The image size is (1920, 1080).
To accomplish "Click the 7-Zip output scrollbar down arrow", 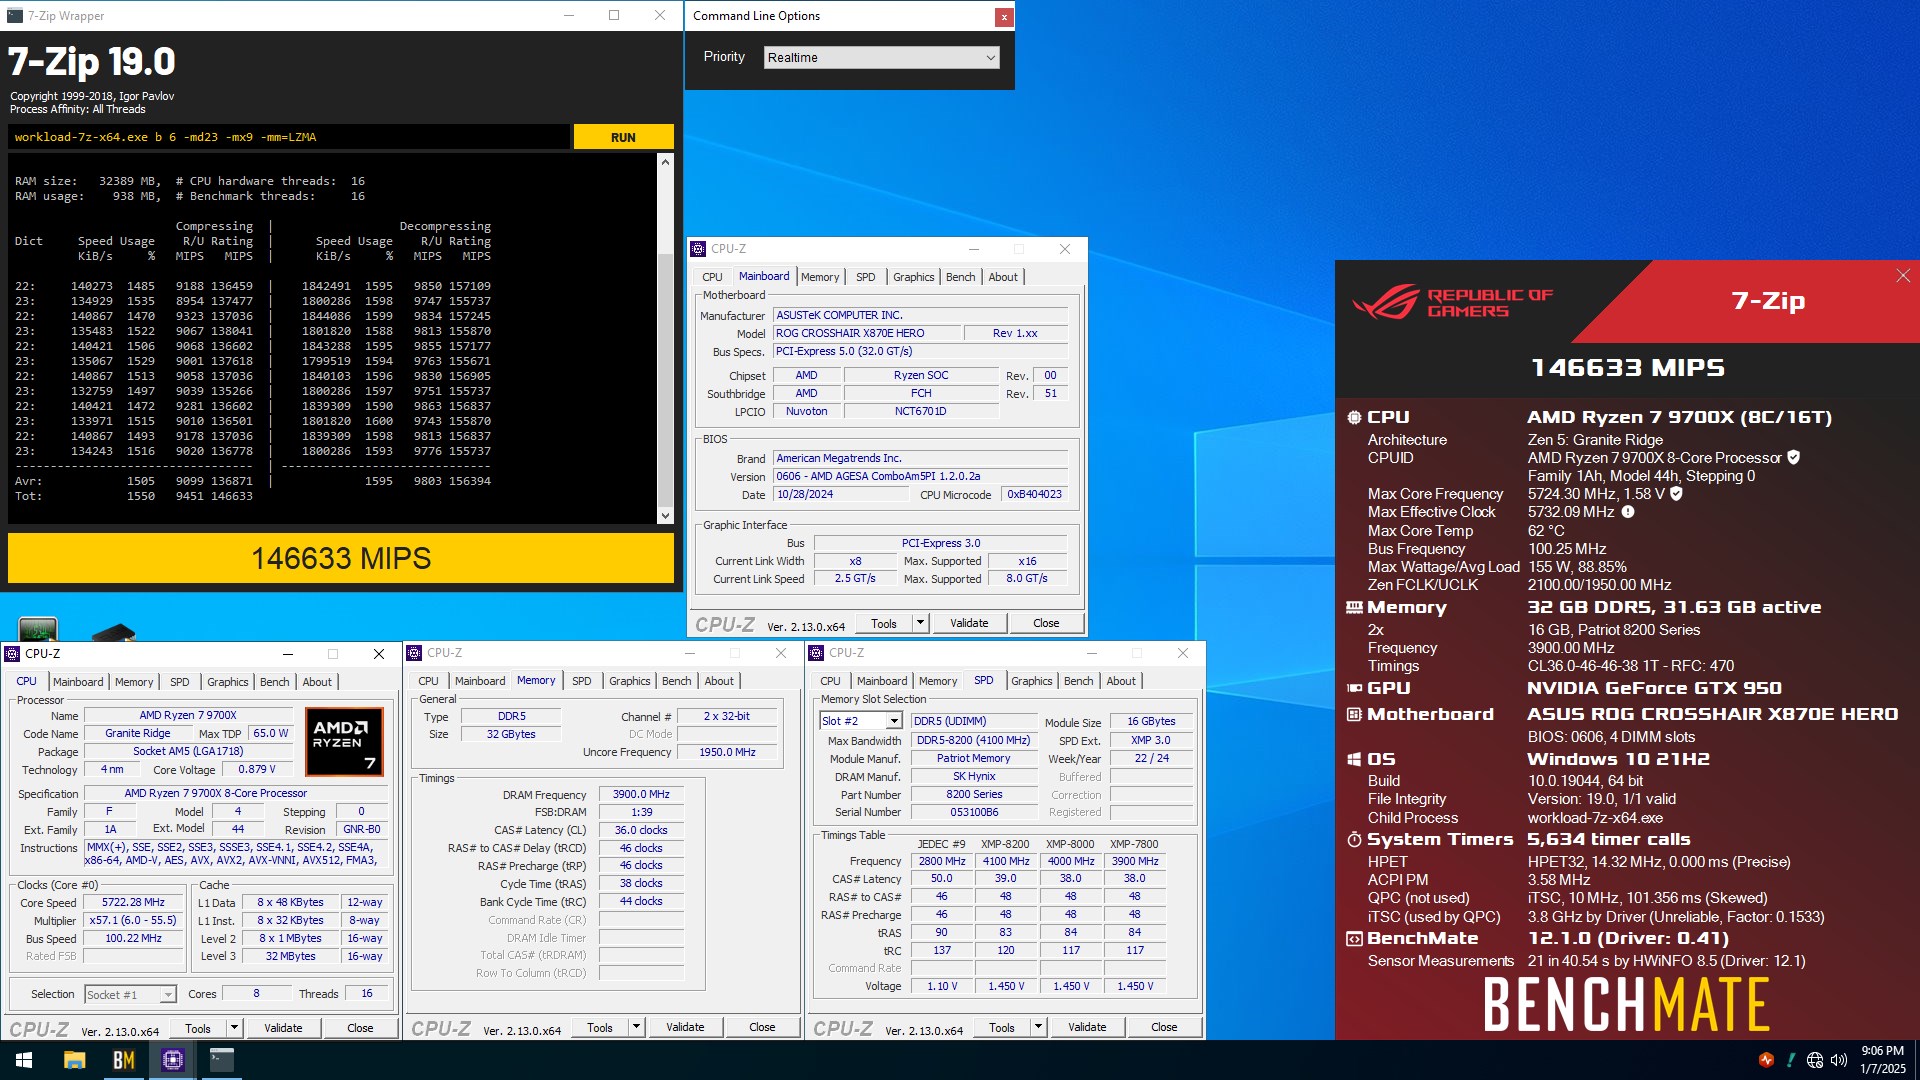I will 665,516.
